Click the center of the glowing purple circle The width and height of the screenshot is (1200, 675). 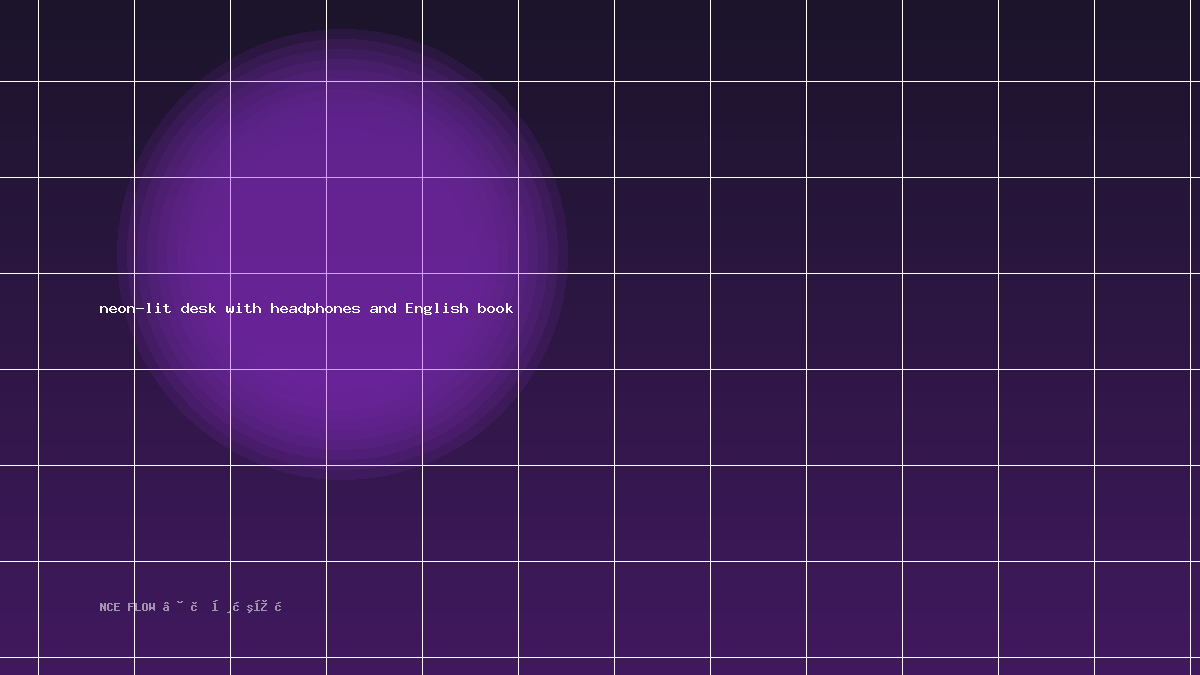click(342, 254)
